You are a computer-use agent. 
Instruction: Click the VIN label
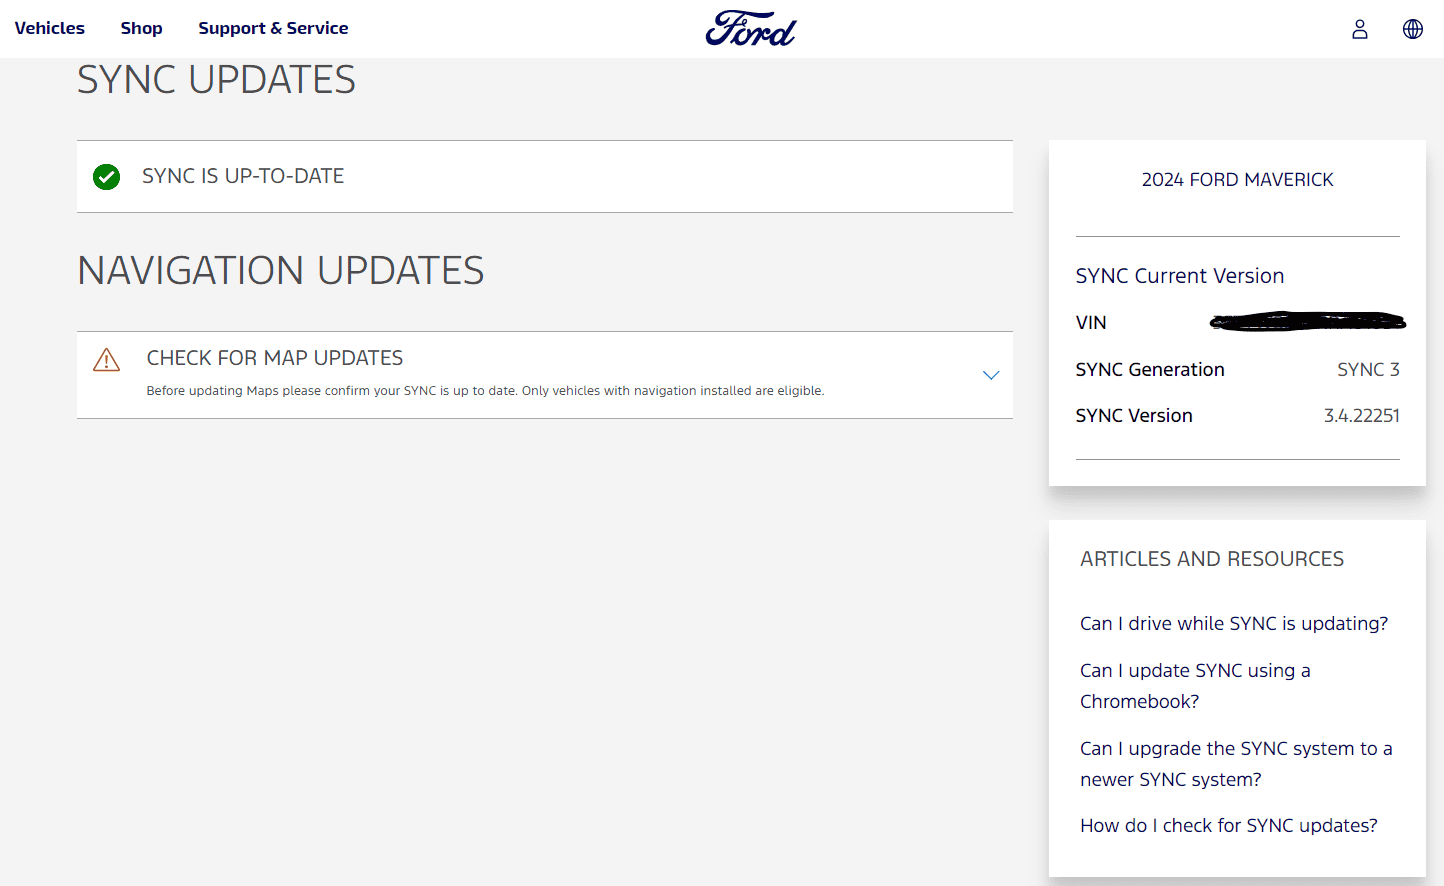click(1091, 323)
